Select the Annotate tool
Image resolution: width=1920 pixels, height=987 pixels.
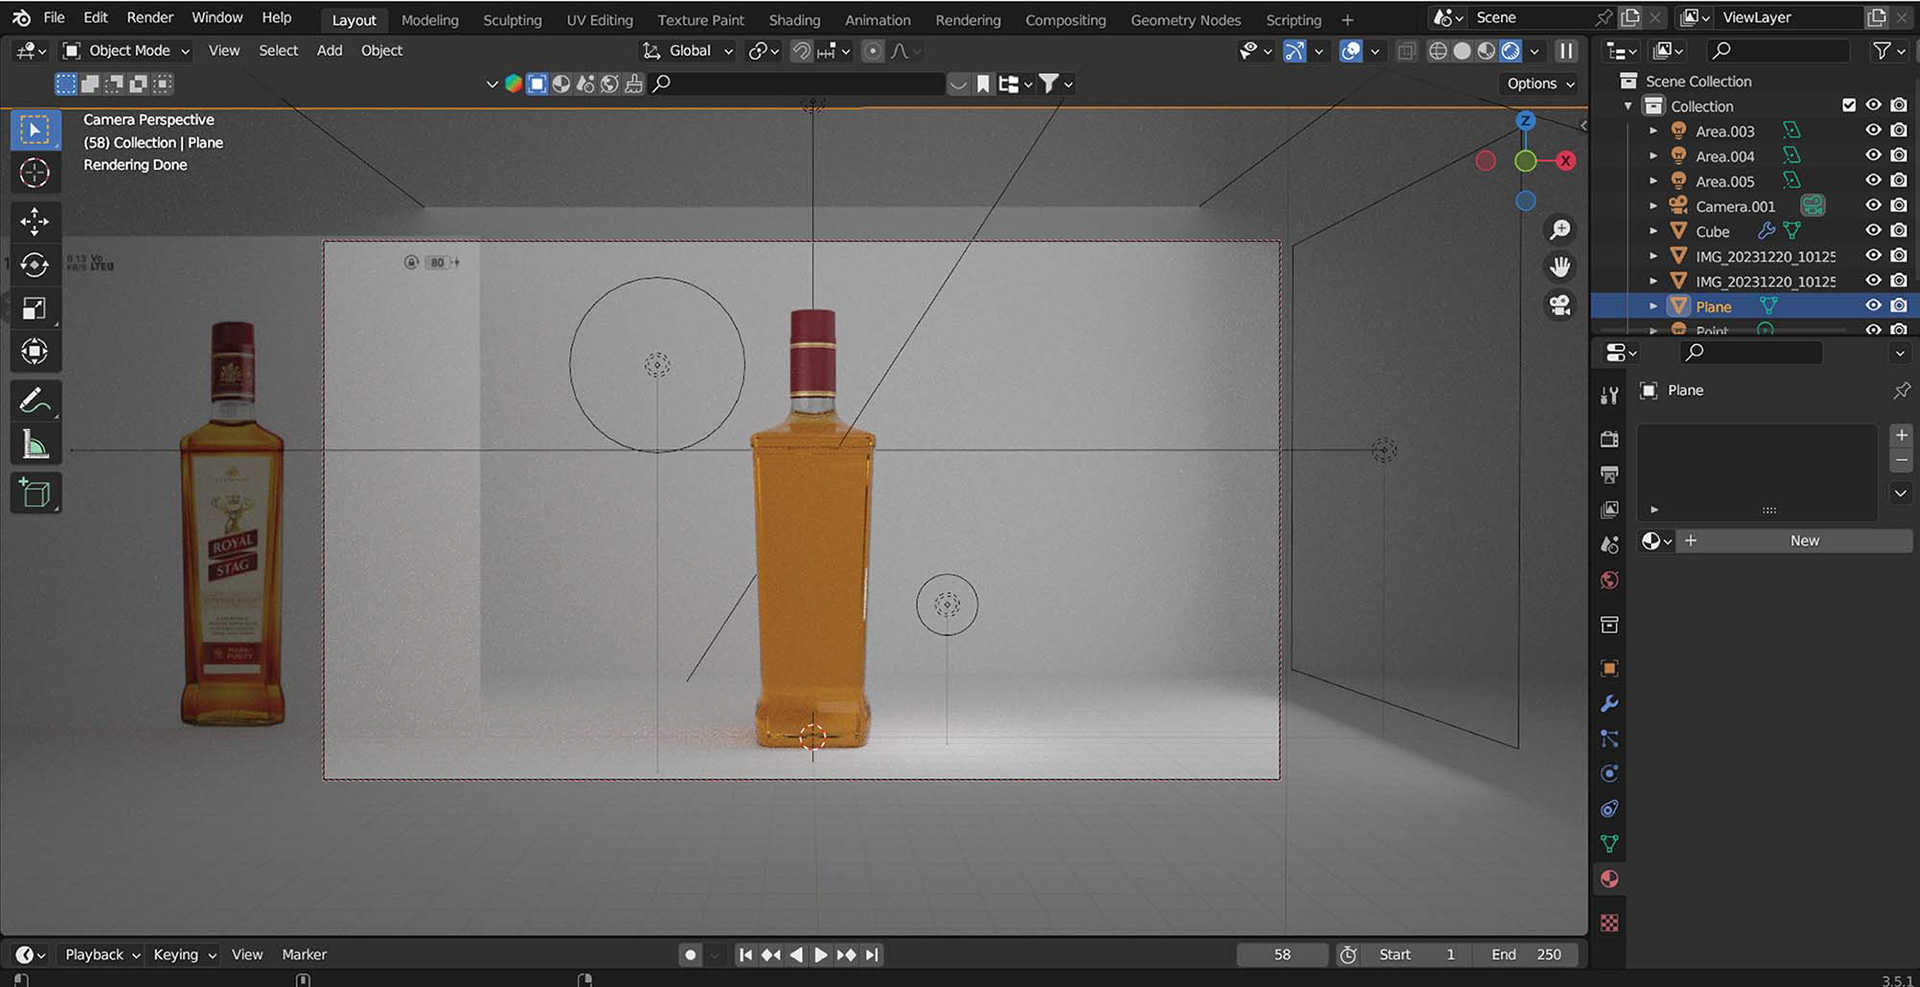tap(35, 401)
